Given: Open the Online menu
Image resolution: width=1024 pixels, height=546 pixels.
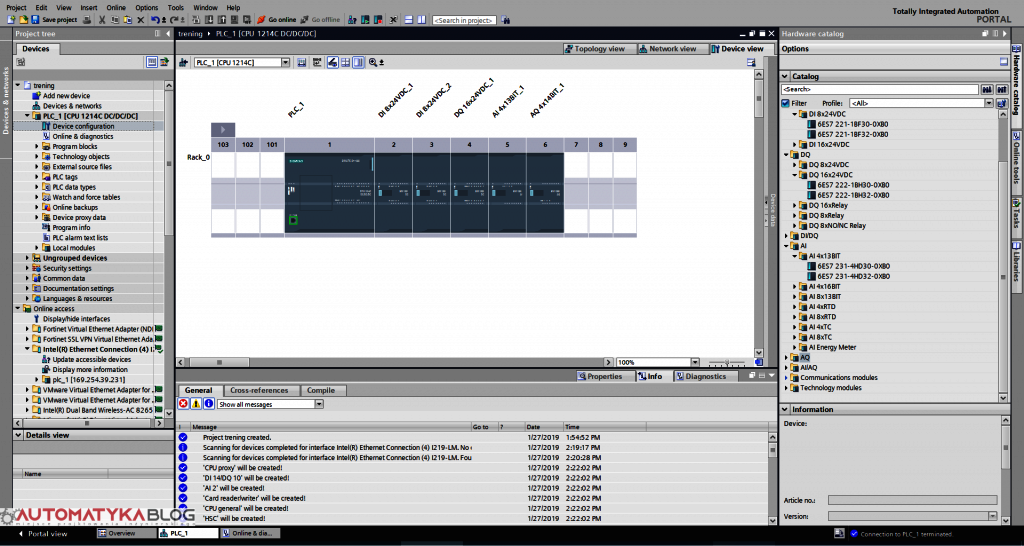Looking at the screenshot, I should tap(116, 7).
